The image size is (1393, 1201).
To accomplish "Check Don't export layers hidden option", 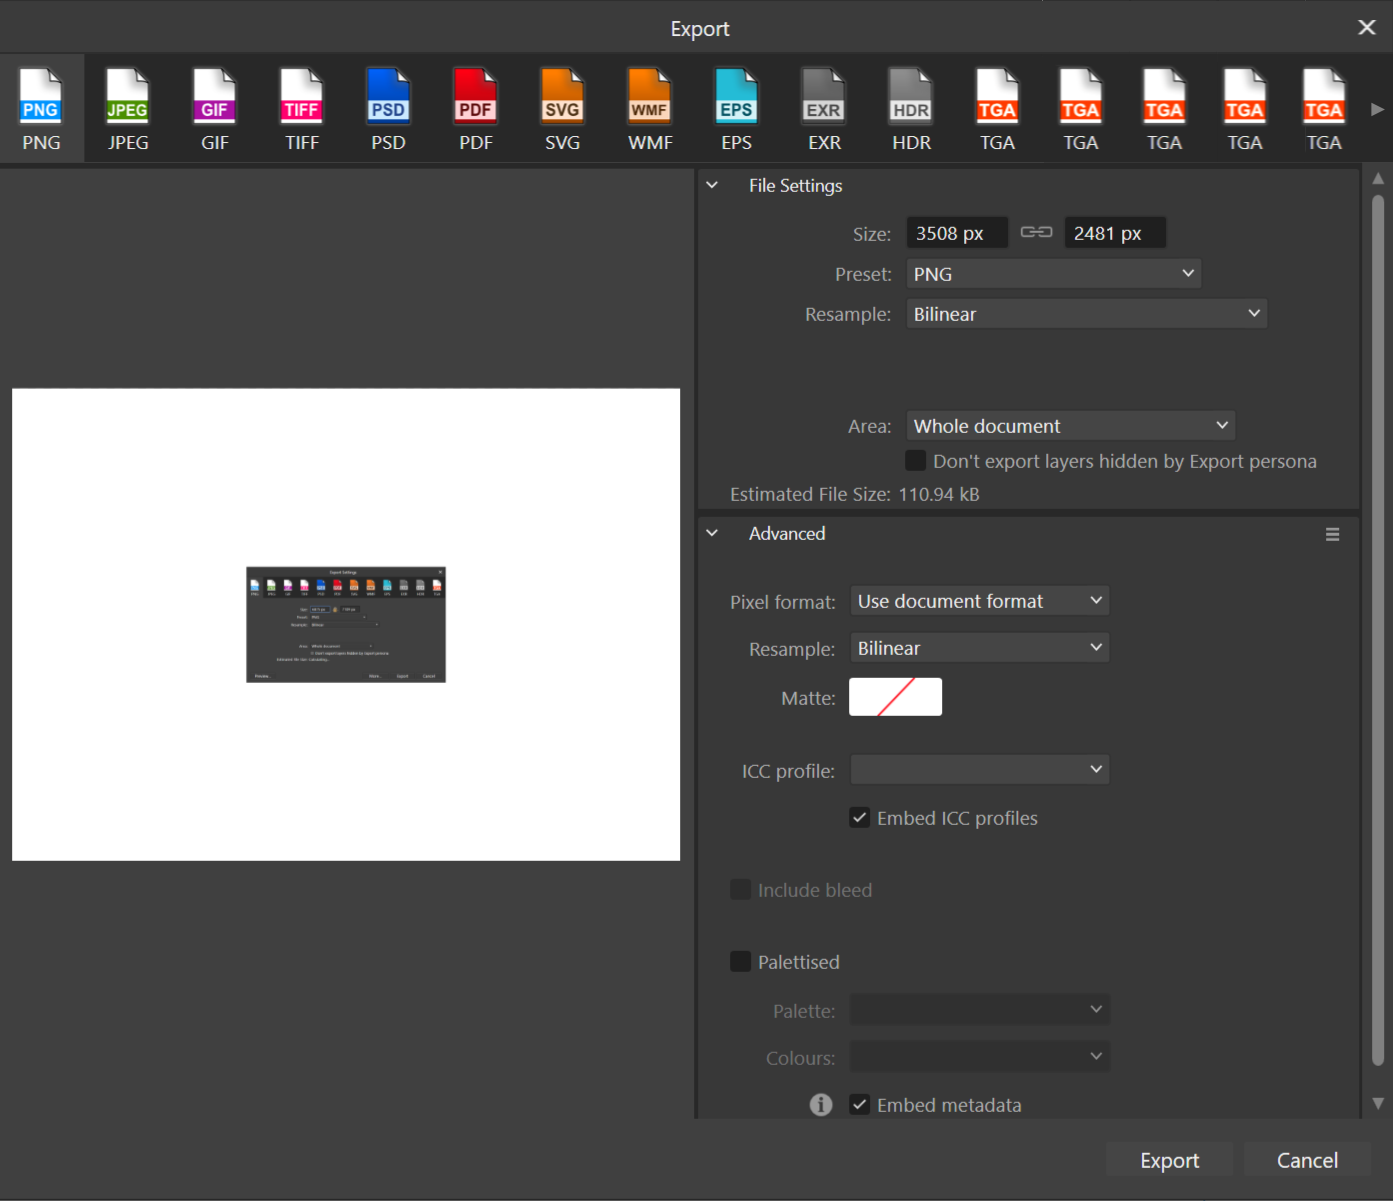I will [915, 460].
